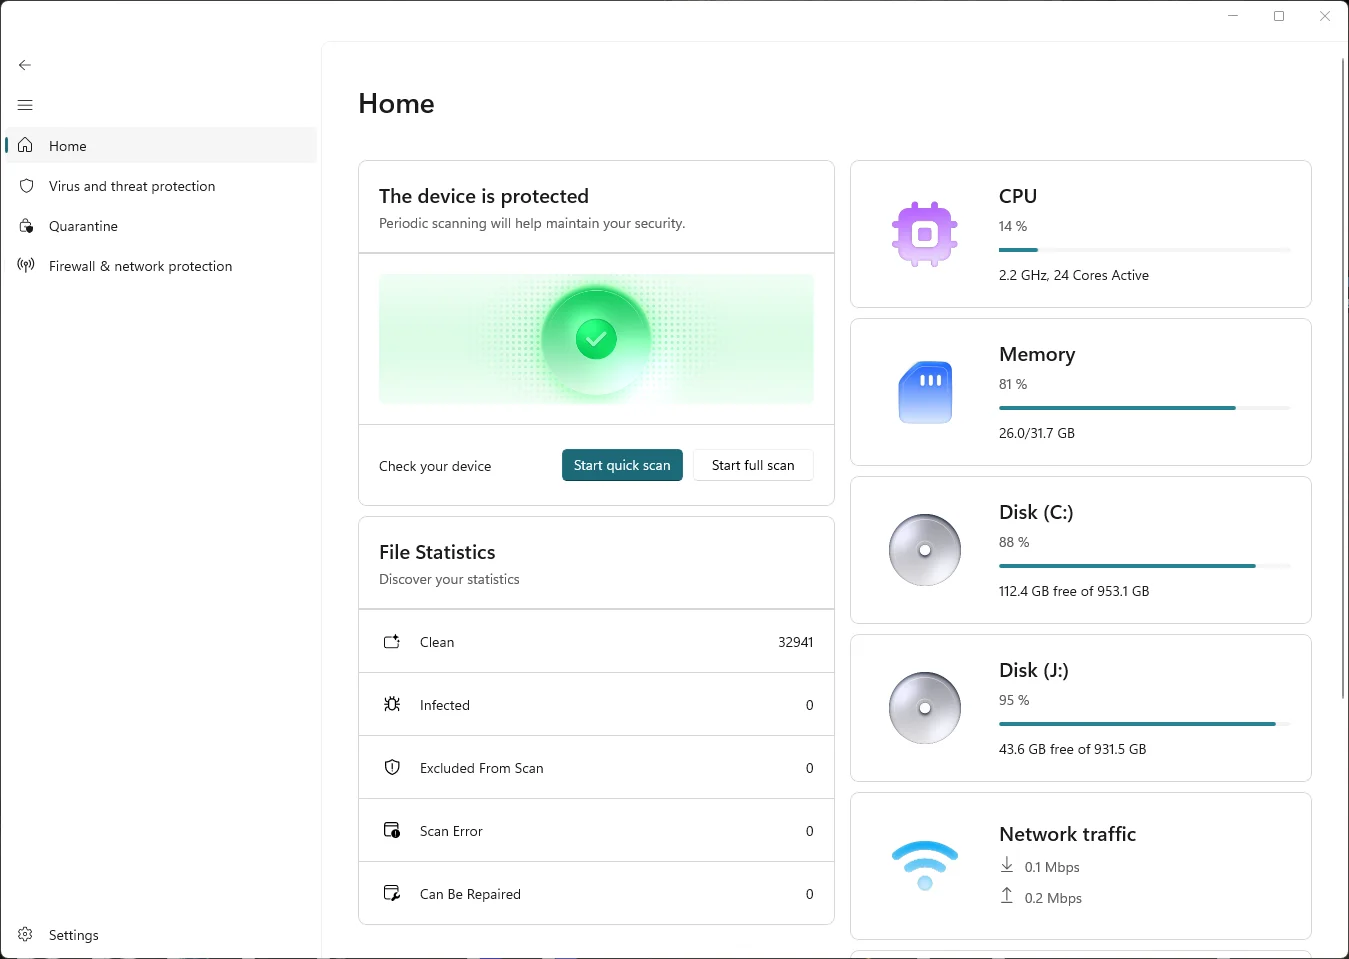
Task: Click '2.2 GHz, 24 Cores Active' text
Action: [x=1074, y=275]
